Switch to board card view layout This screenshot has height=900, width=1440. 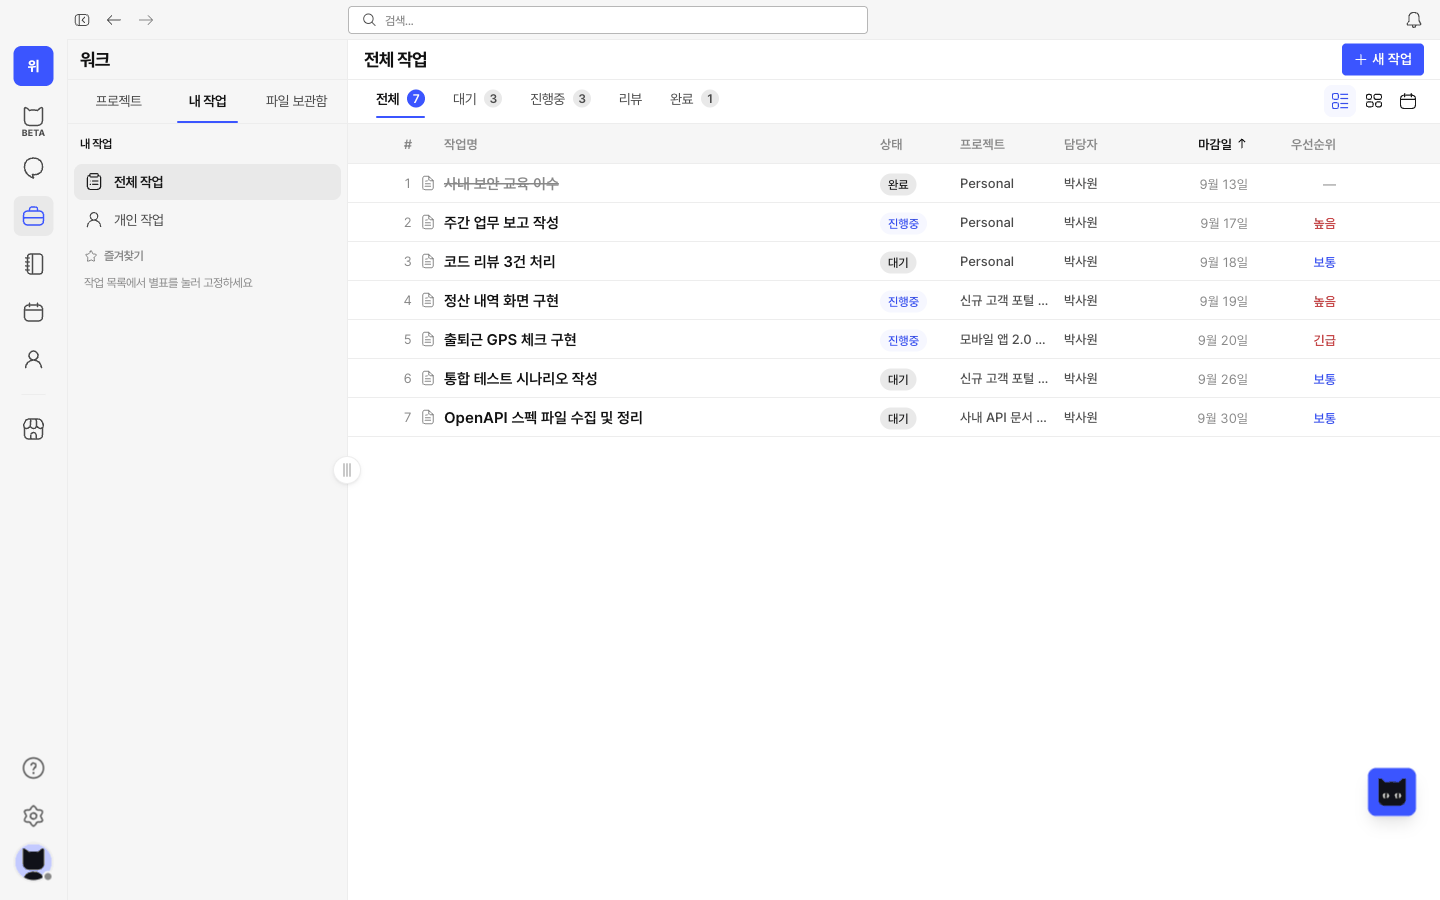tap(1374, 101)
